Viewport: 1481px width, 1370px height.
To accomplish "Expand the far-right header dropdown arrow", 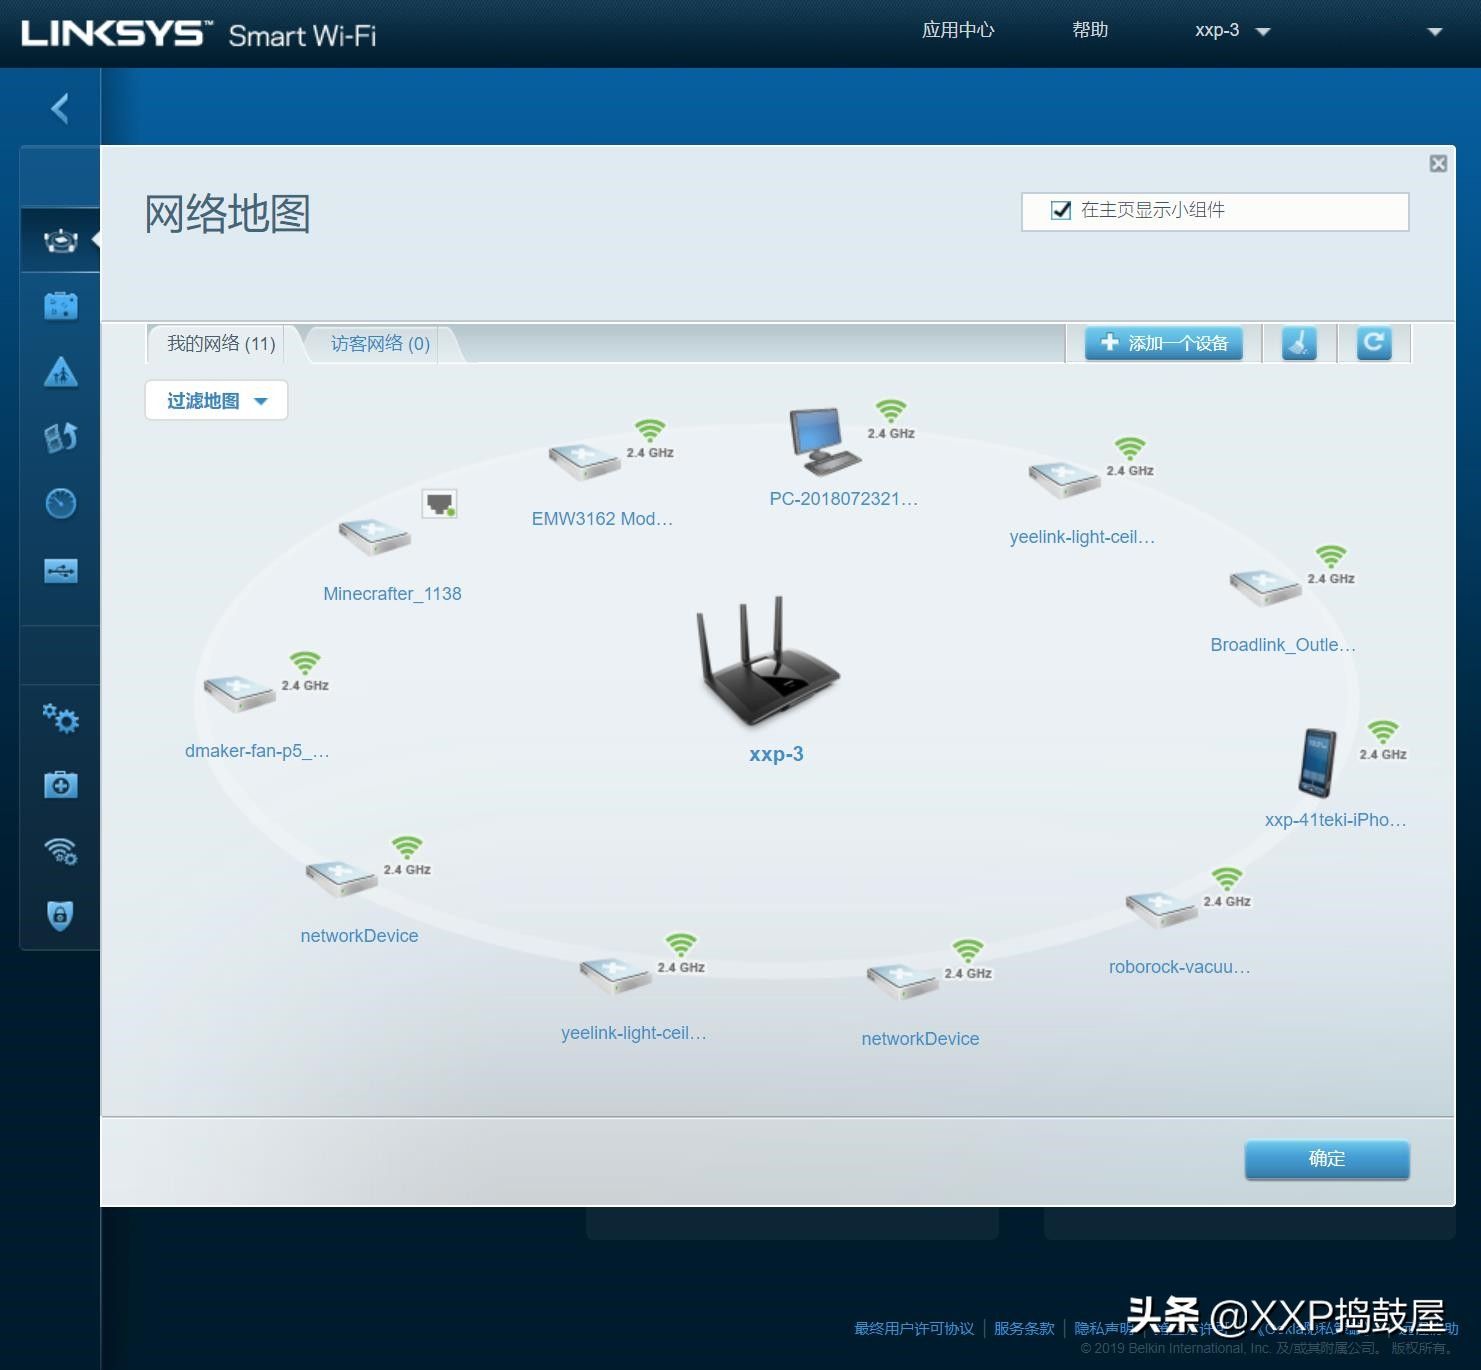I will (1434, 32).
